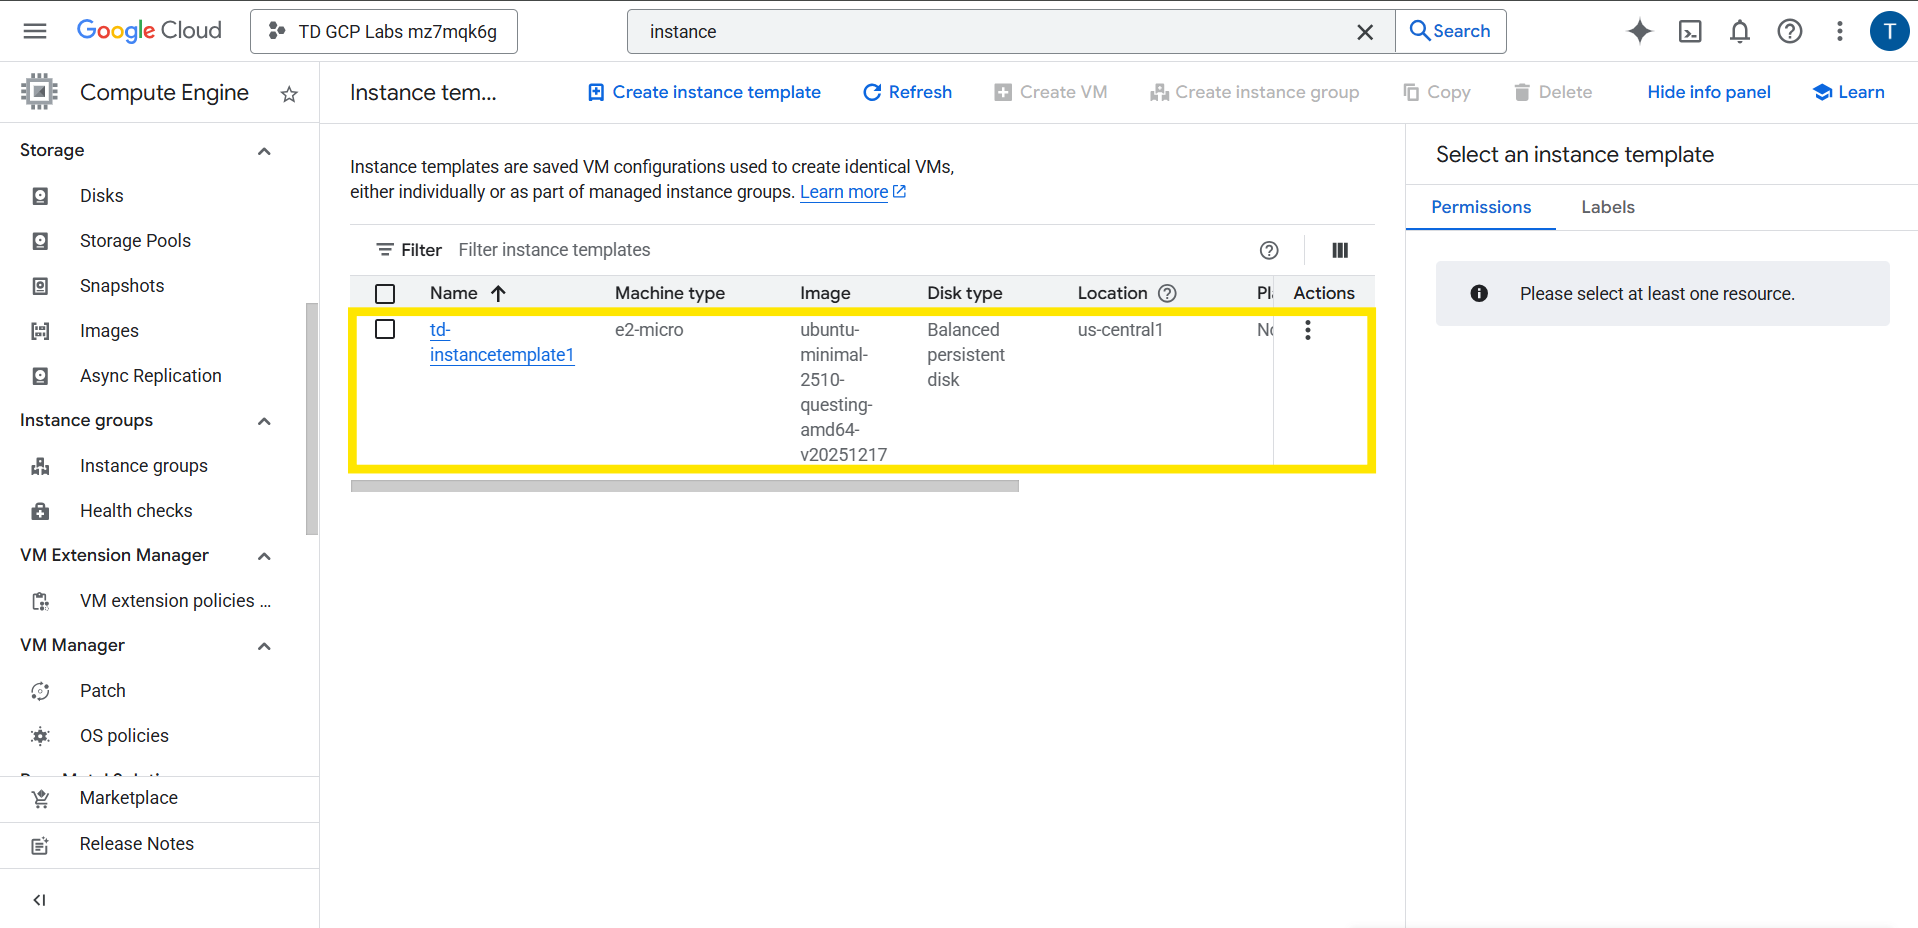Collapse the Instance groups section
1918x928 pixels.
[264, 421]
